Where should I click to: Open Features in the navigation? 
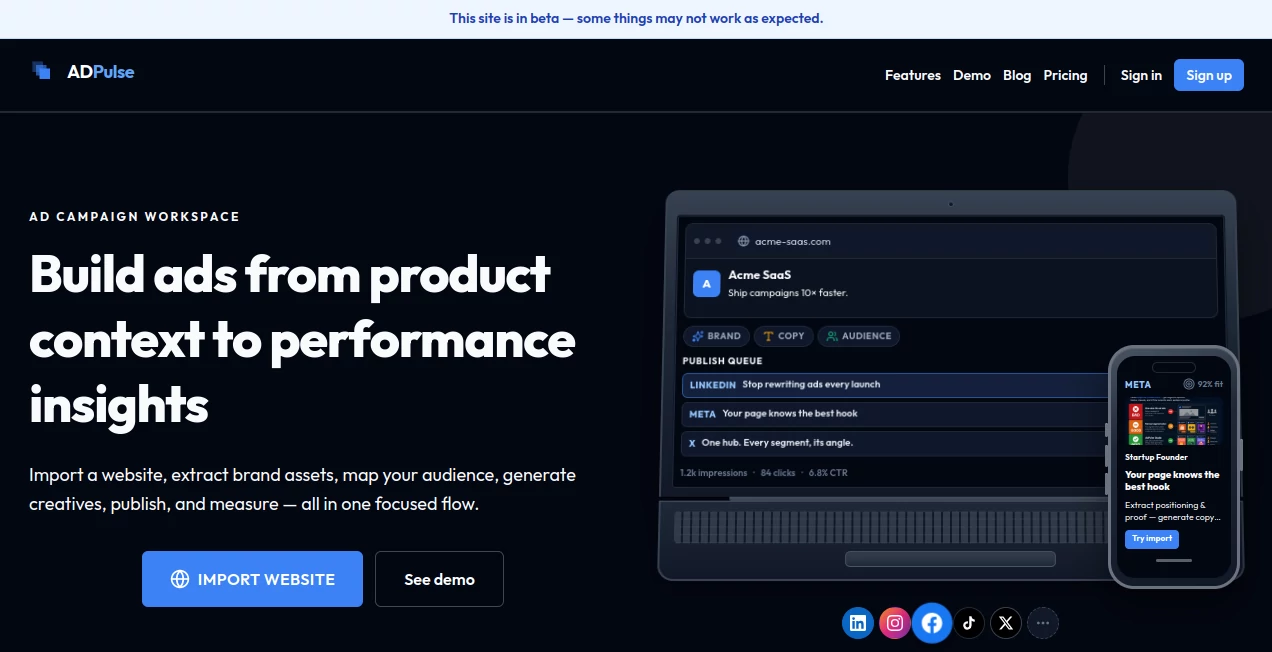tap(913, 75)
